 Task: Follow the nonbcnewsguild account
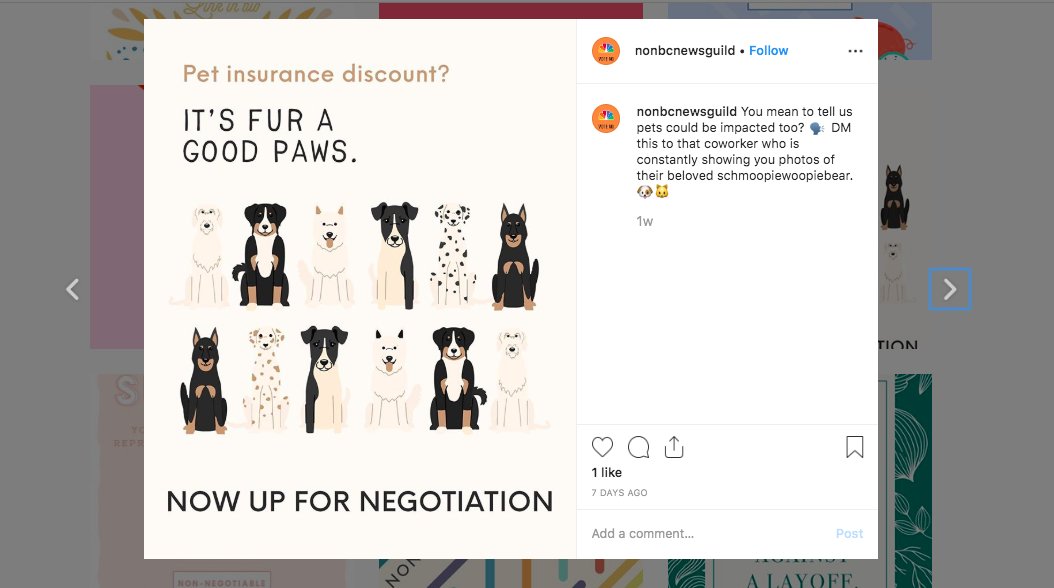click(x=768, y=50)
